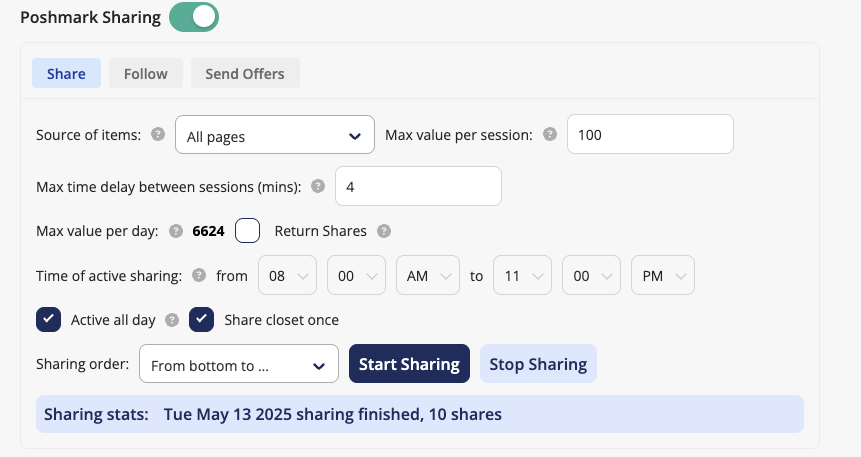Open the end time PM dropdown

point(662,276)
